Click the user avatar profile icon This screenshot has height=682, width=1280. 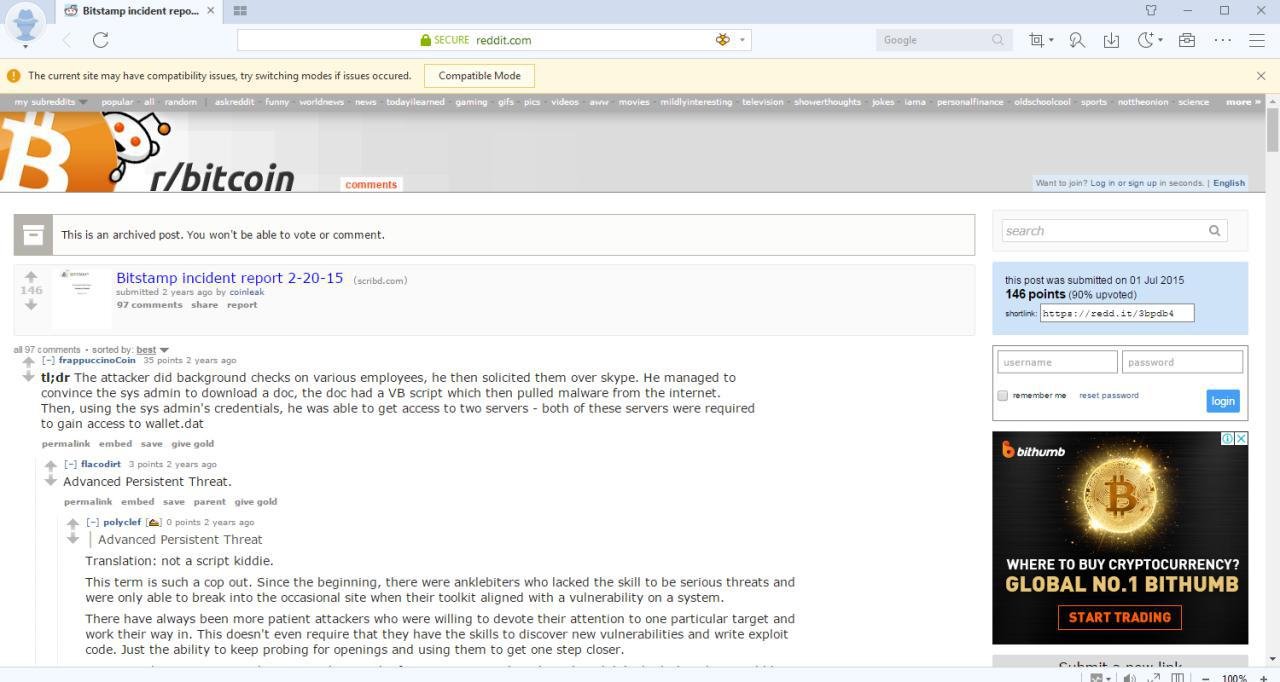pyautogui.click(x=25, y=22)
